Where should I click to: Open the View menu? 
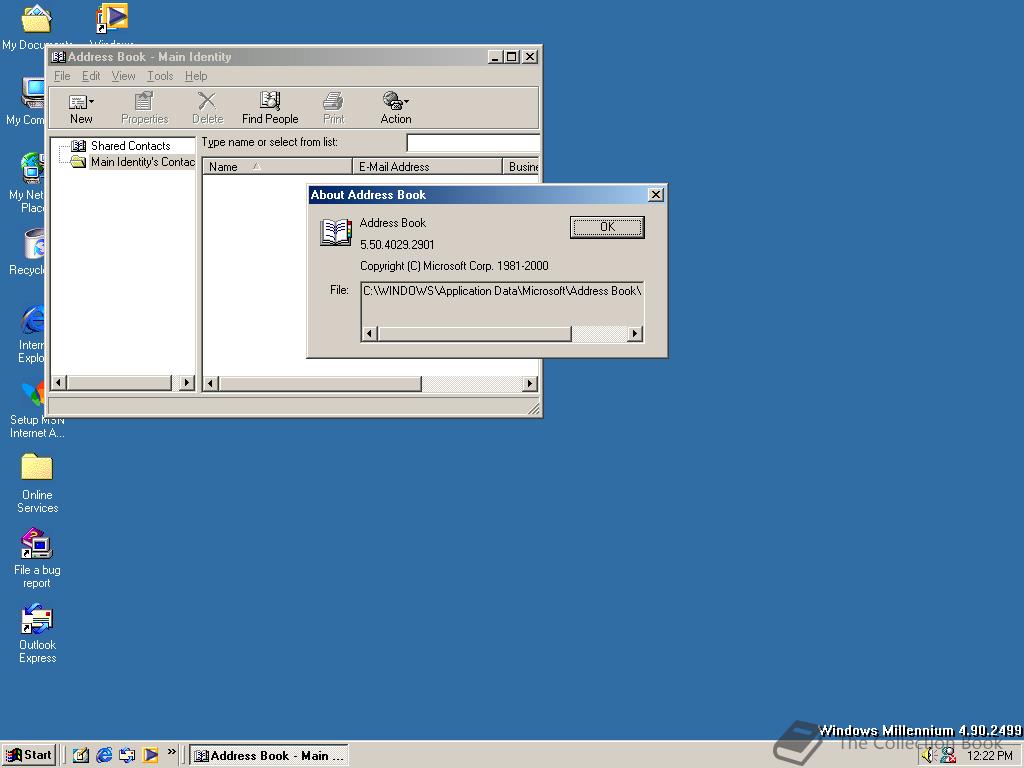click(123, 76)
